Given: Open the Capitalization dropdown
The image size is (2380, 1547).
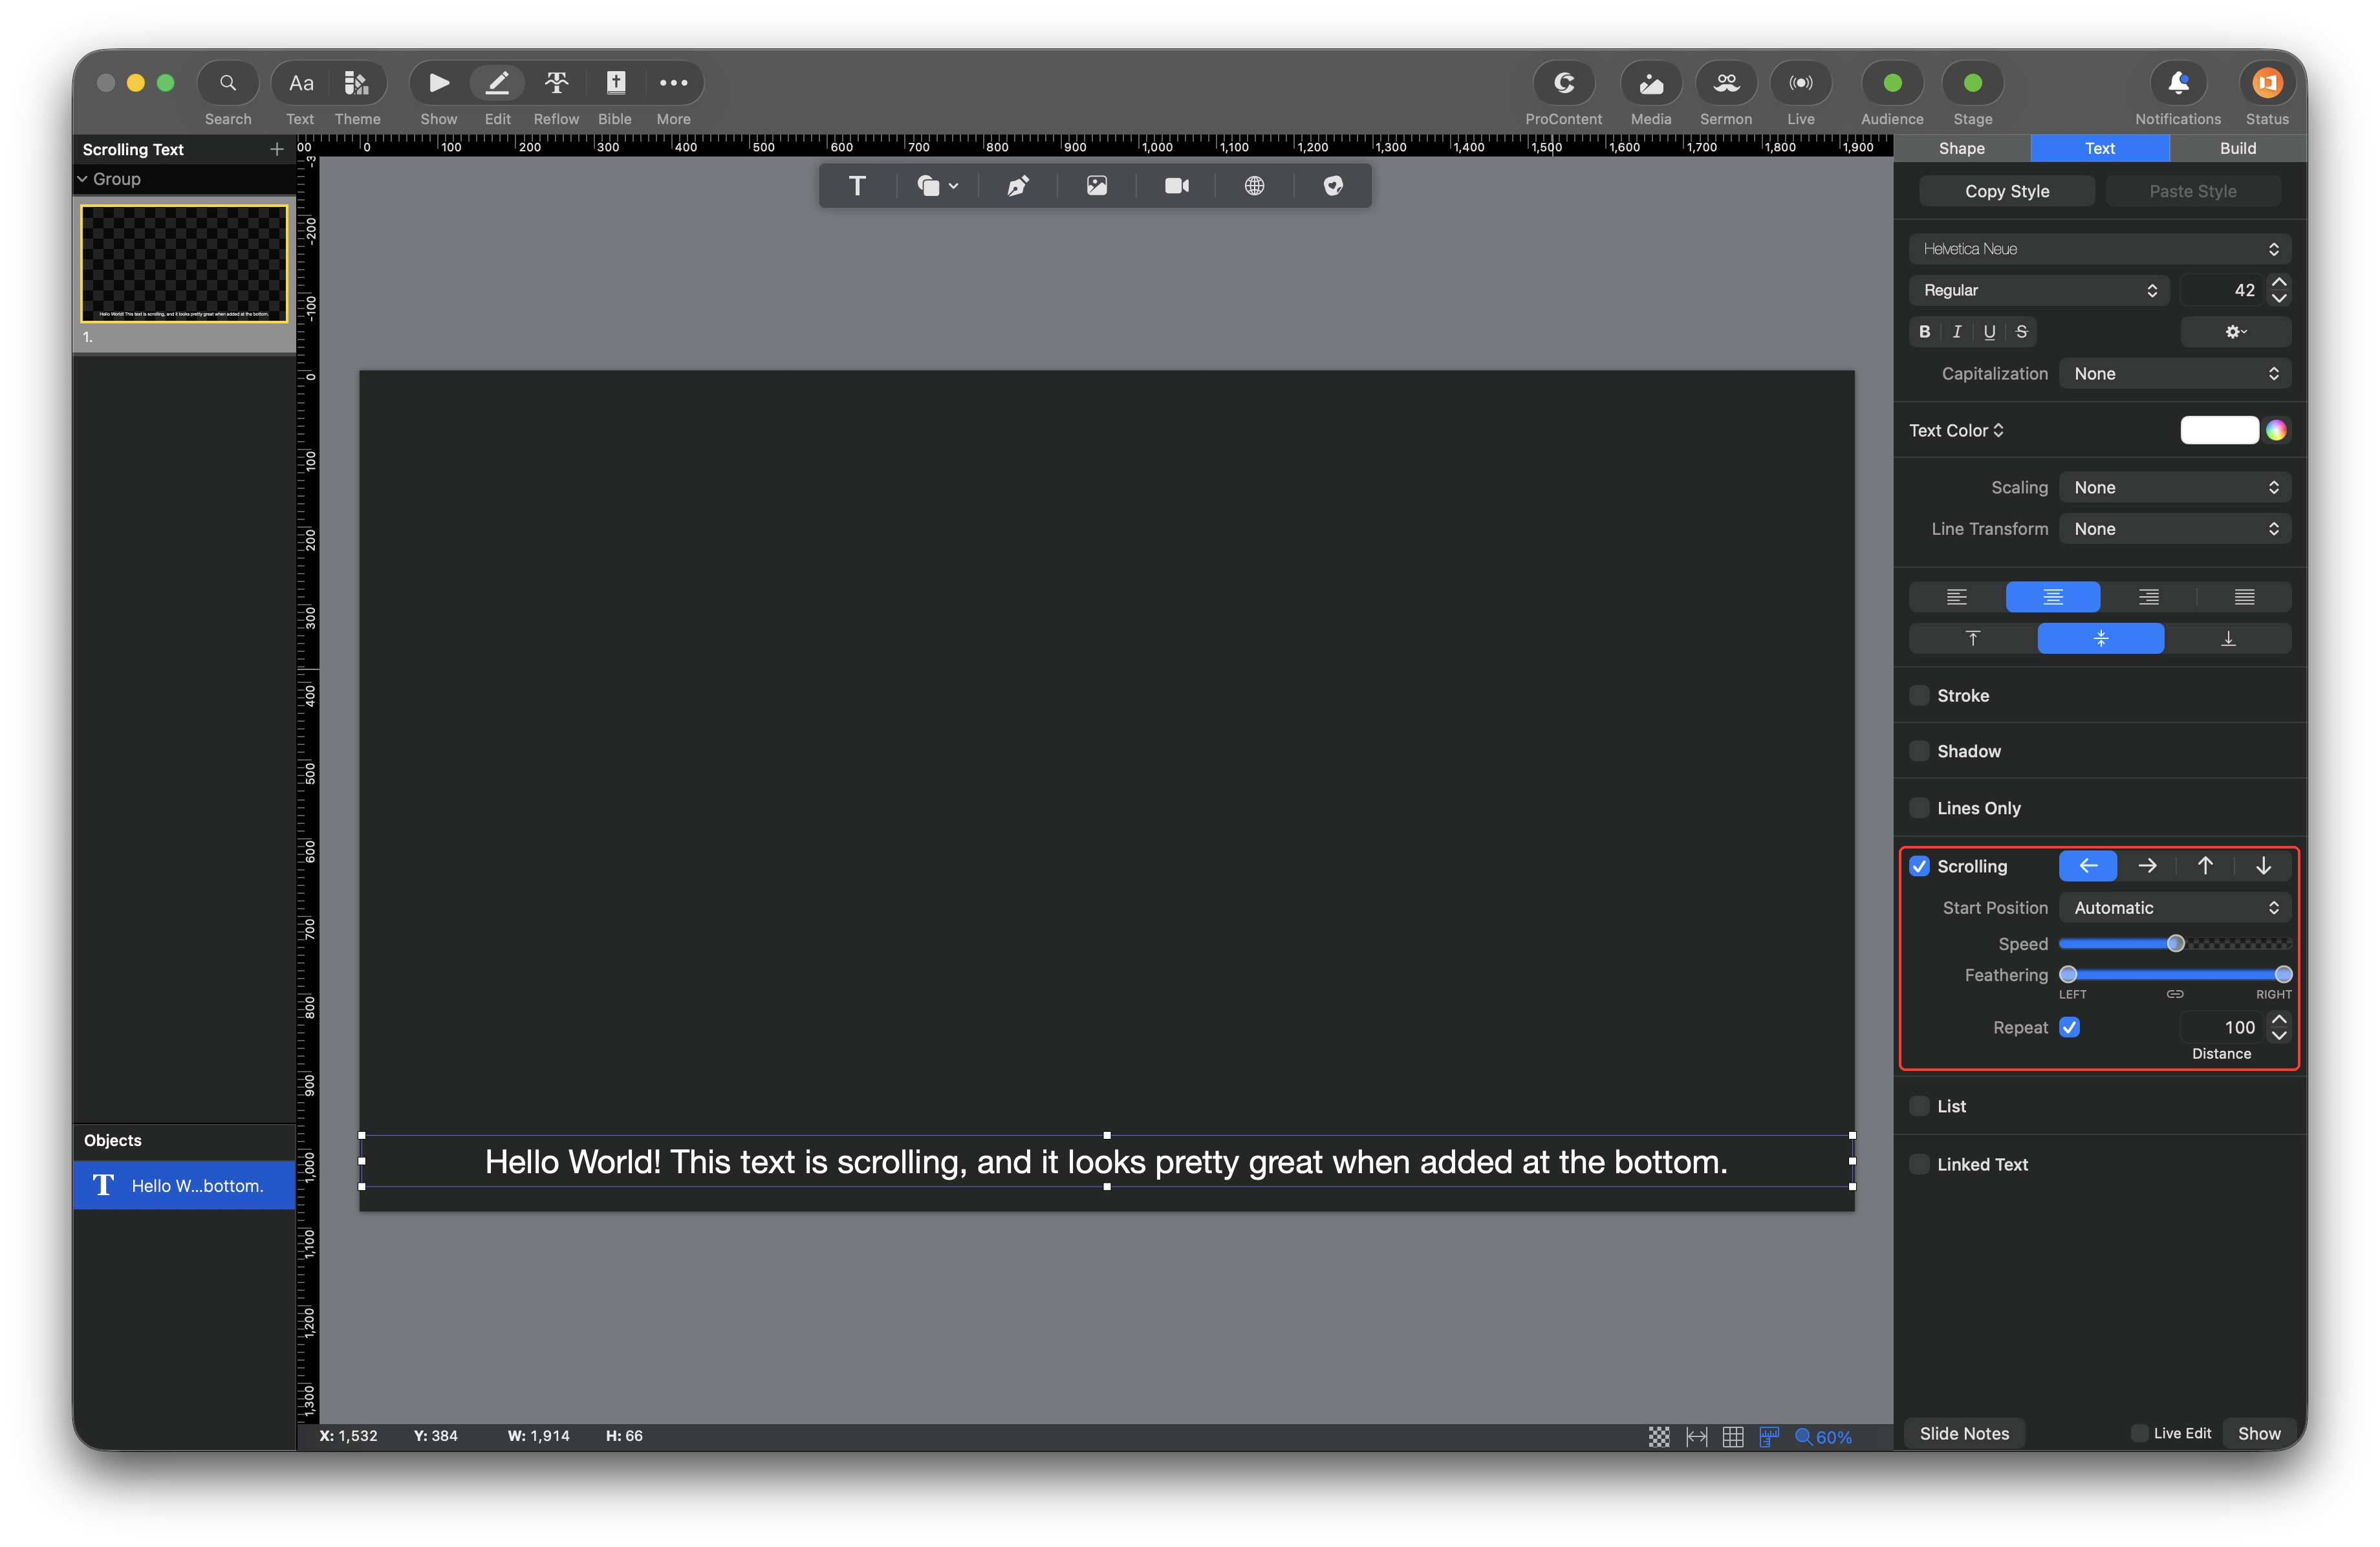Looking at the screenshot, I should point(2175,373).
